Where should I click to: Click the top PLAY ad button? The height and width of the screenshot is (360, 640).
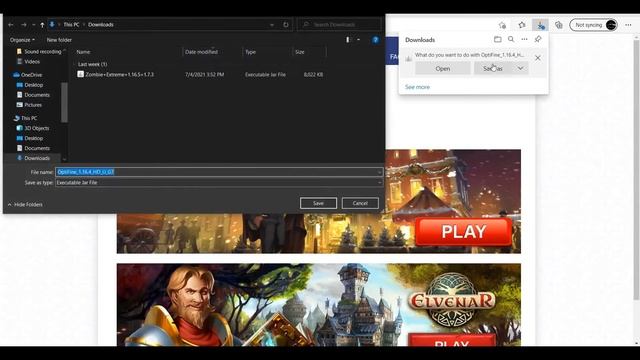point(464,232)
